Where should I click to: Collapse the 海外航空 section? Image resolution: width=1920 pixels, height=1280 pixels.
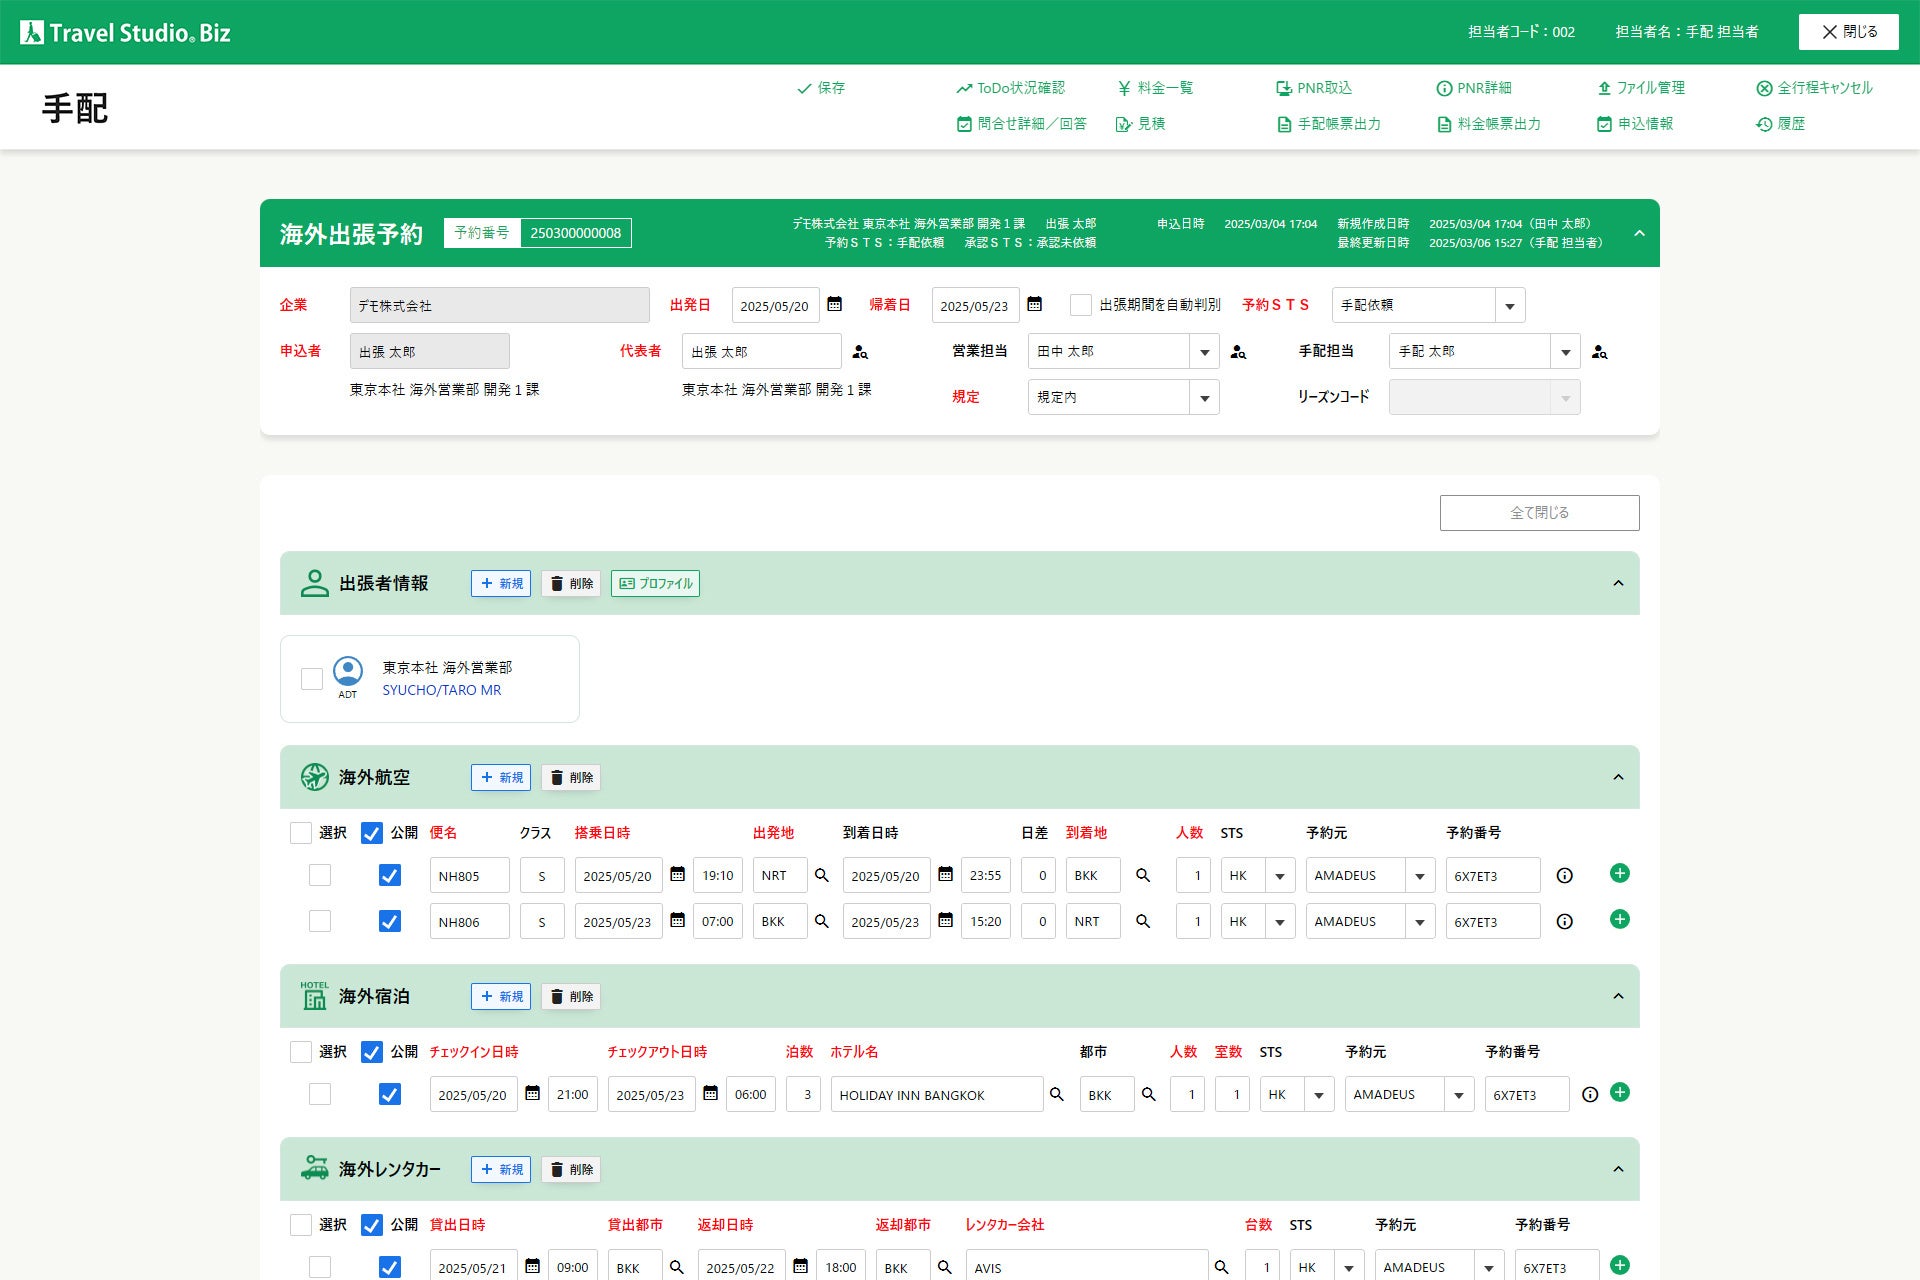tap(1618, 777)
